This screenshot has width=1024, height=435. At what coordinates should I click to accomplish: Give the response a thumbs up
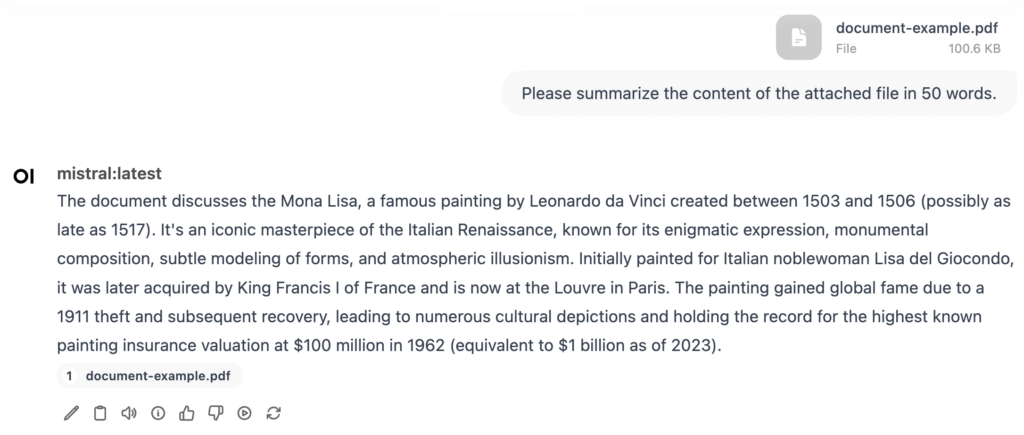click(x=186, y=413)
